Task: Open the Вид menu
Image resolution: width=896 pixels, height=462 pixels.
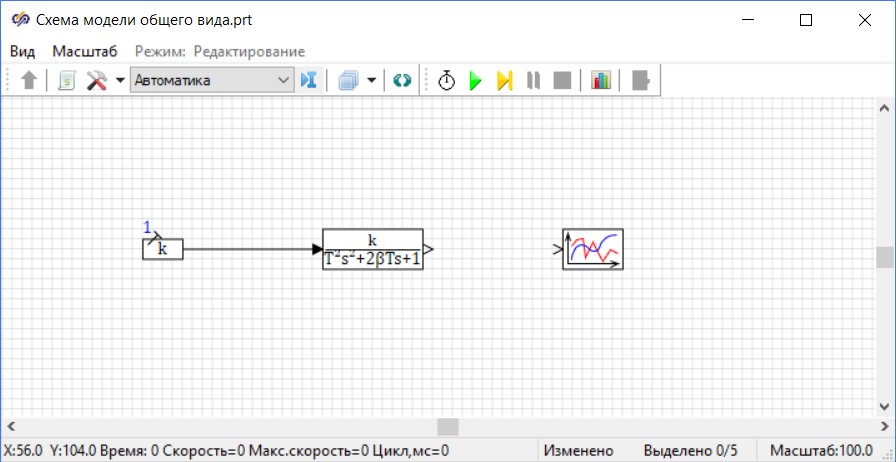Action: pyautogui.click(x=23, y=51)
